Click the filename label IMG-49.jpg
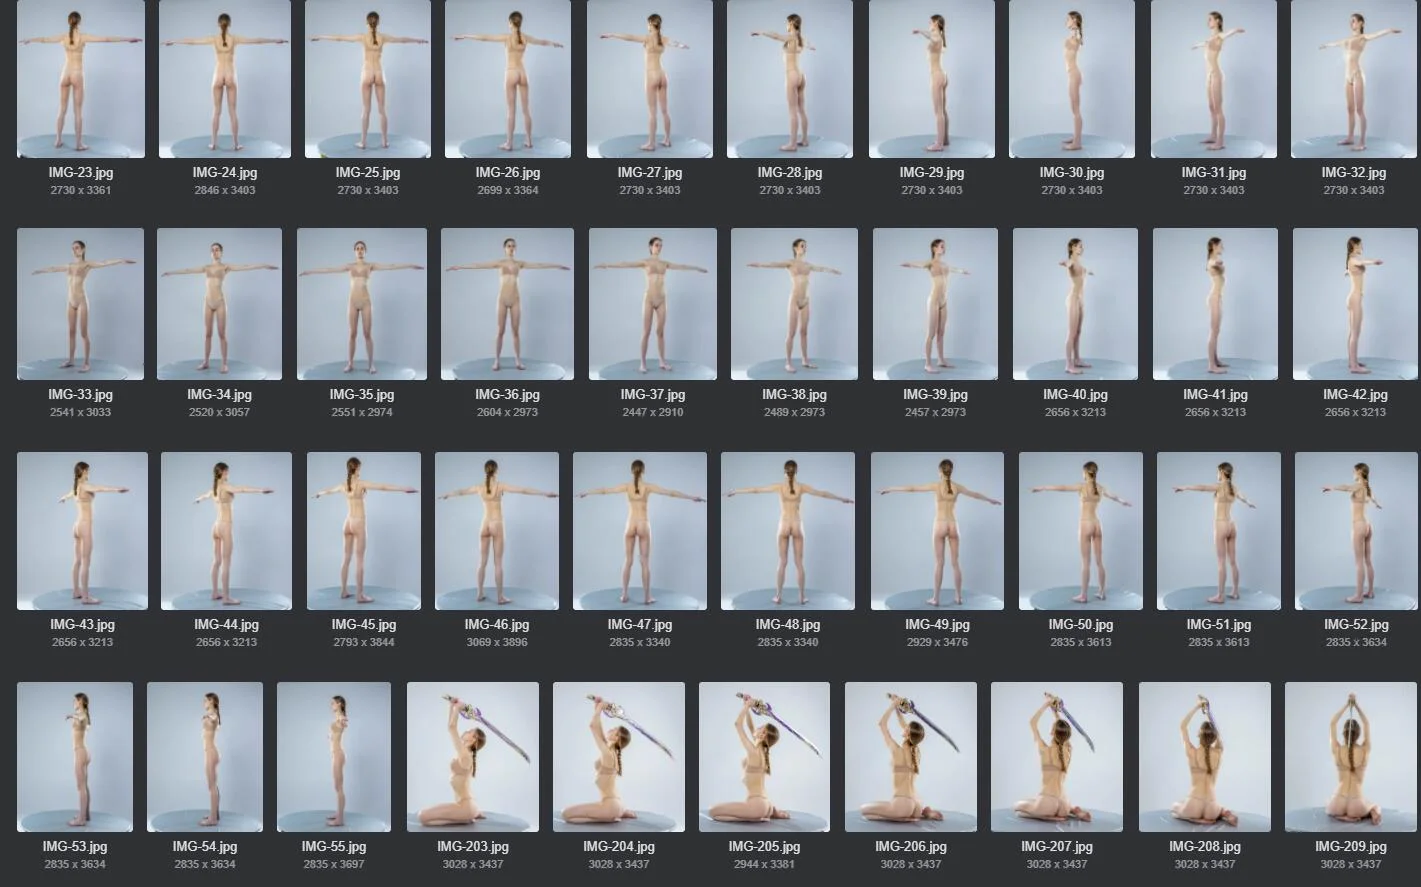 pyautogui.click(x=937, y=625)
